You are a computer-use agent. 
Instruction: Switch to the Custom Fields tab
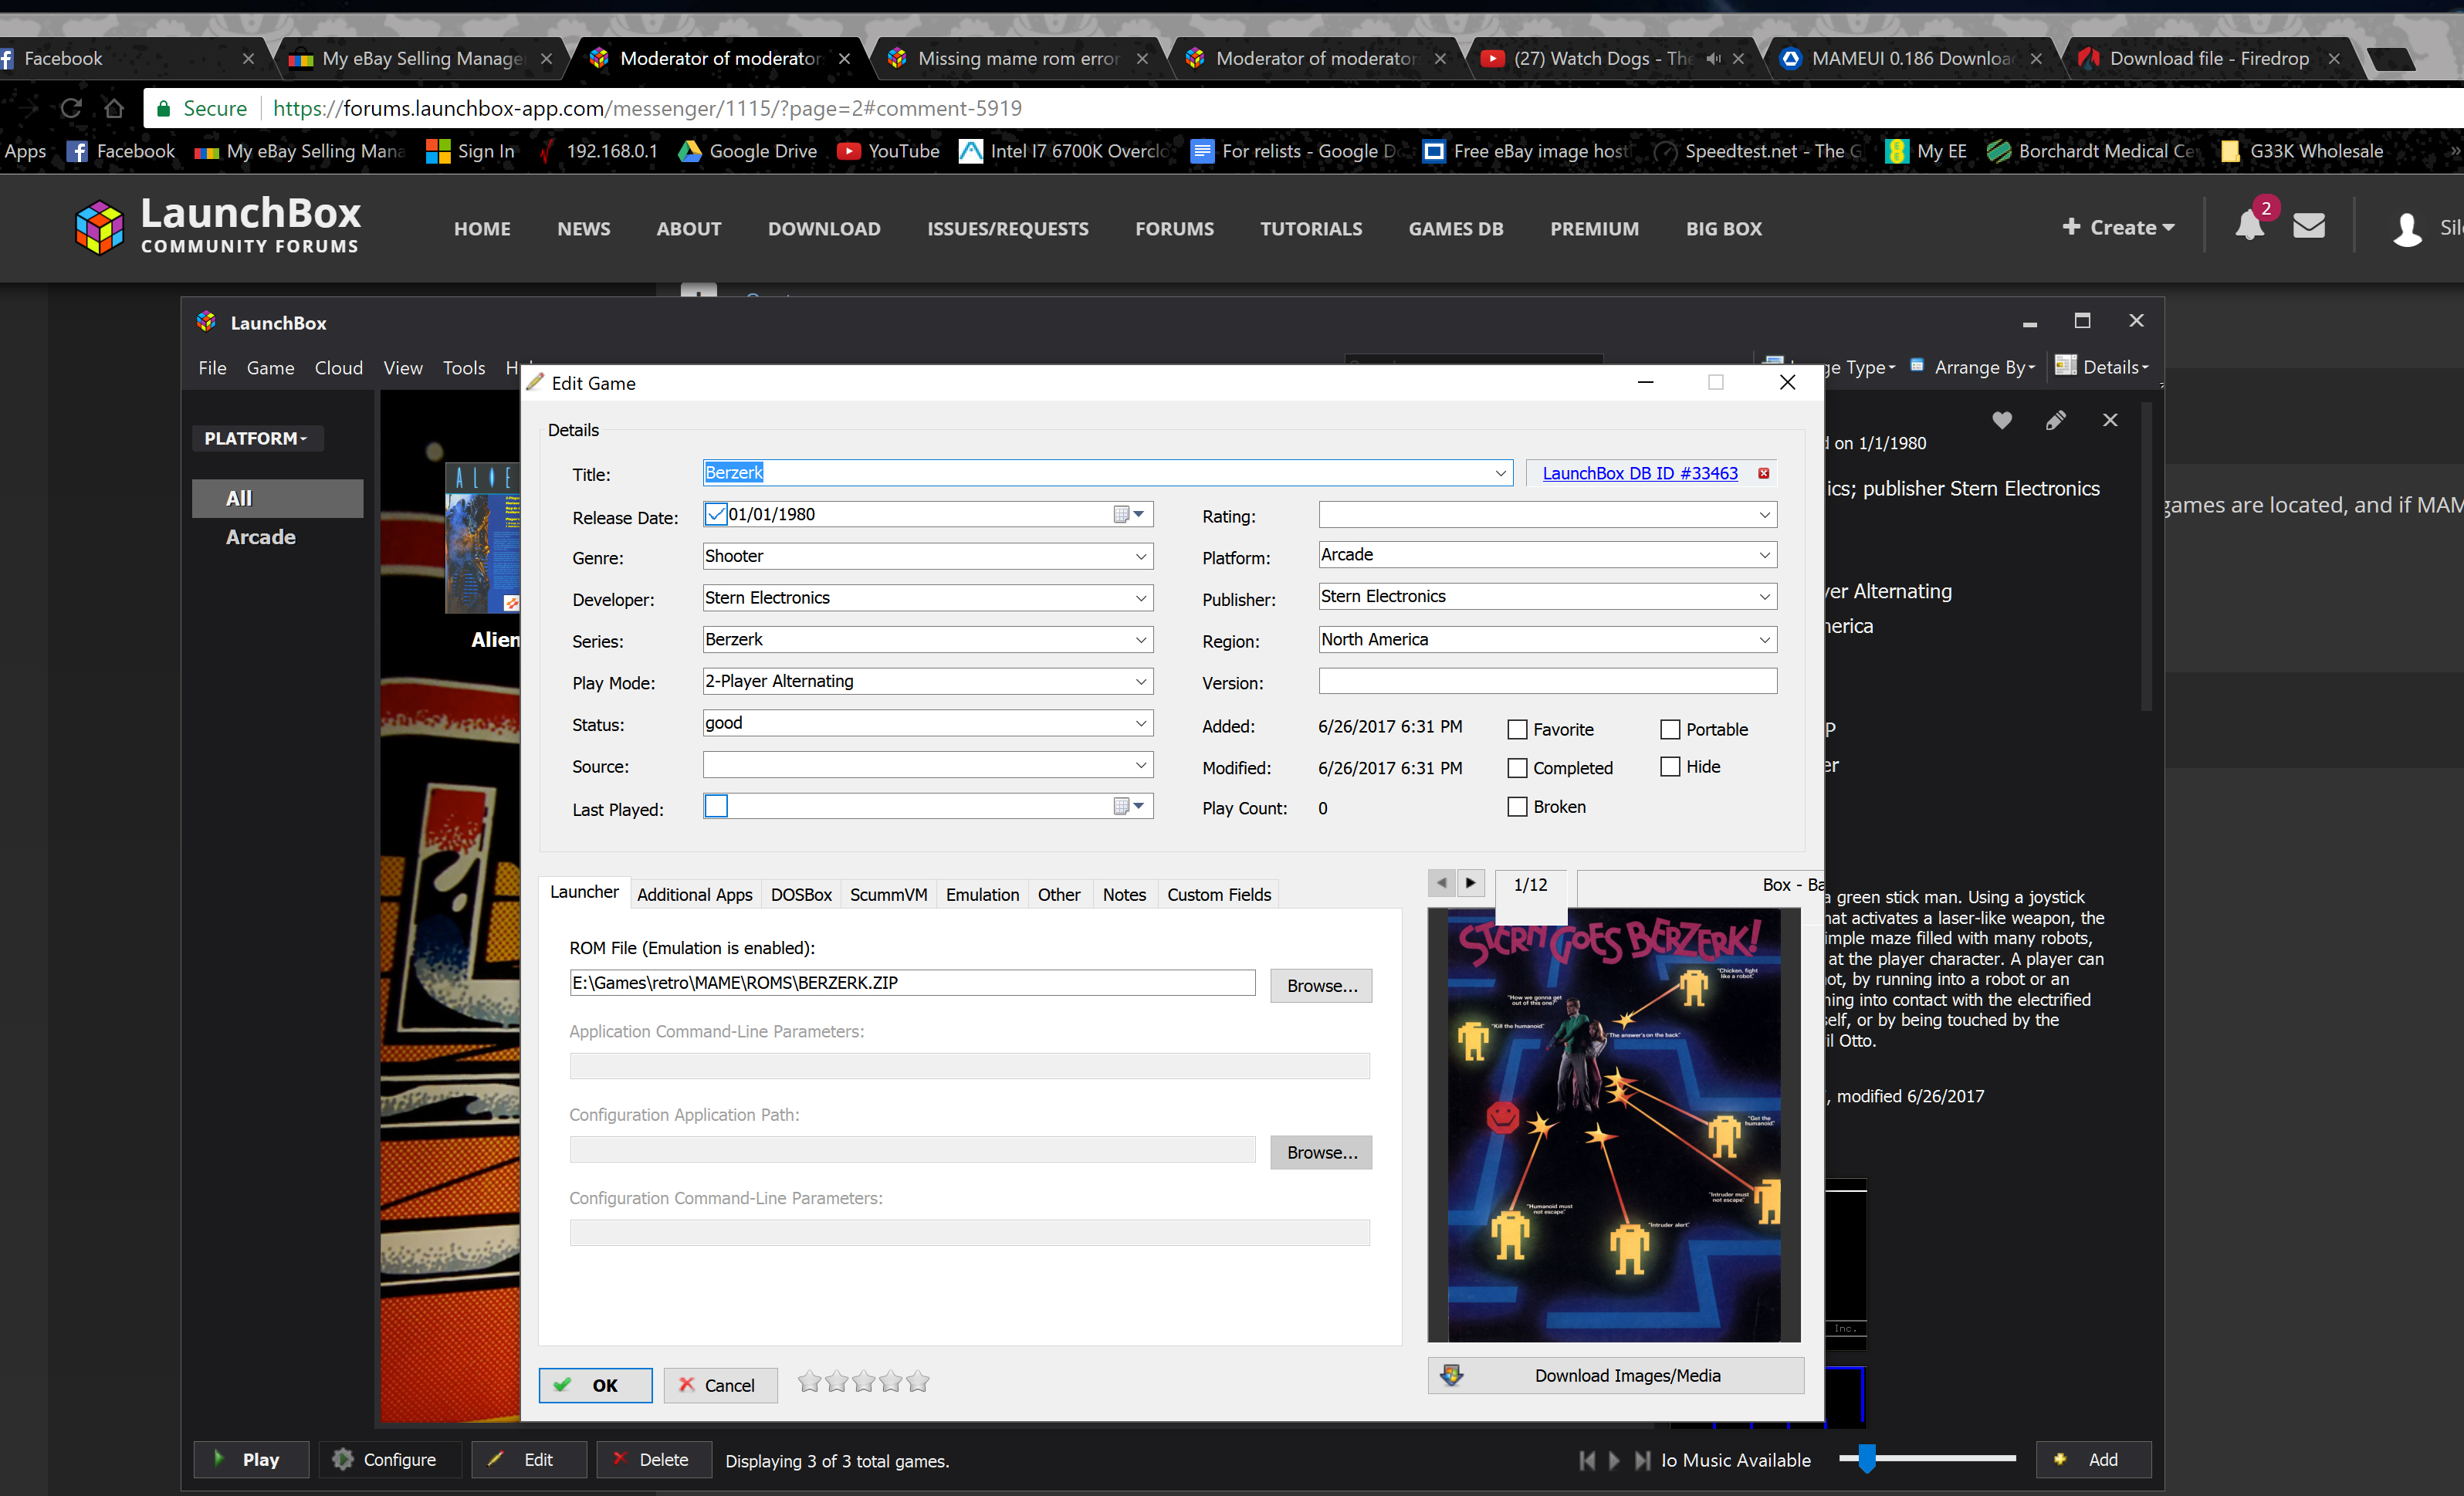[1219, 894]
